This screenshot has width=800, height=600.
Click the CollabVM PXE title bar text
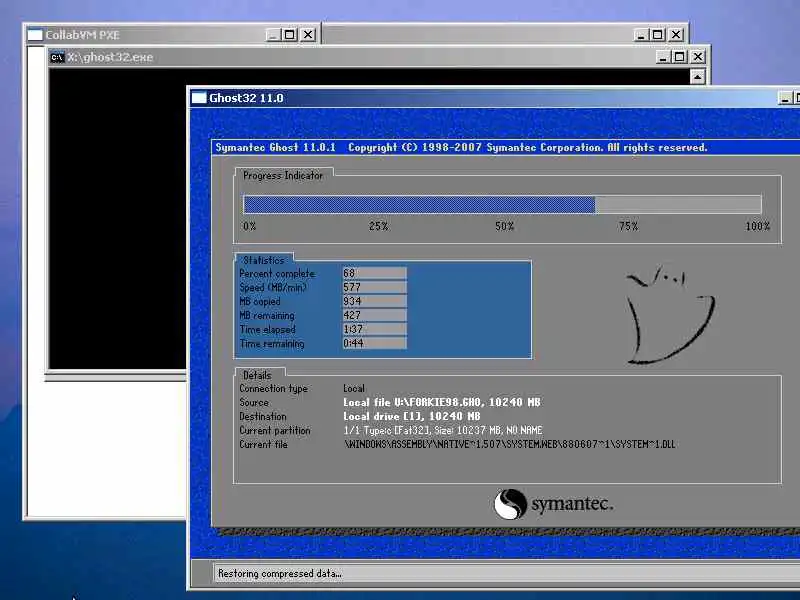coord(82,35)
